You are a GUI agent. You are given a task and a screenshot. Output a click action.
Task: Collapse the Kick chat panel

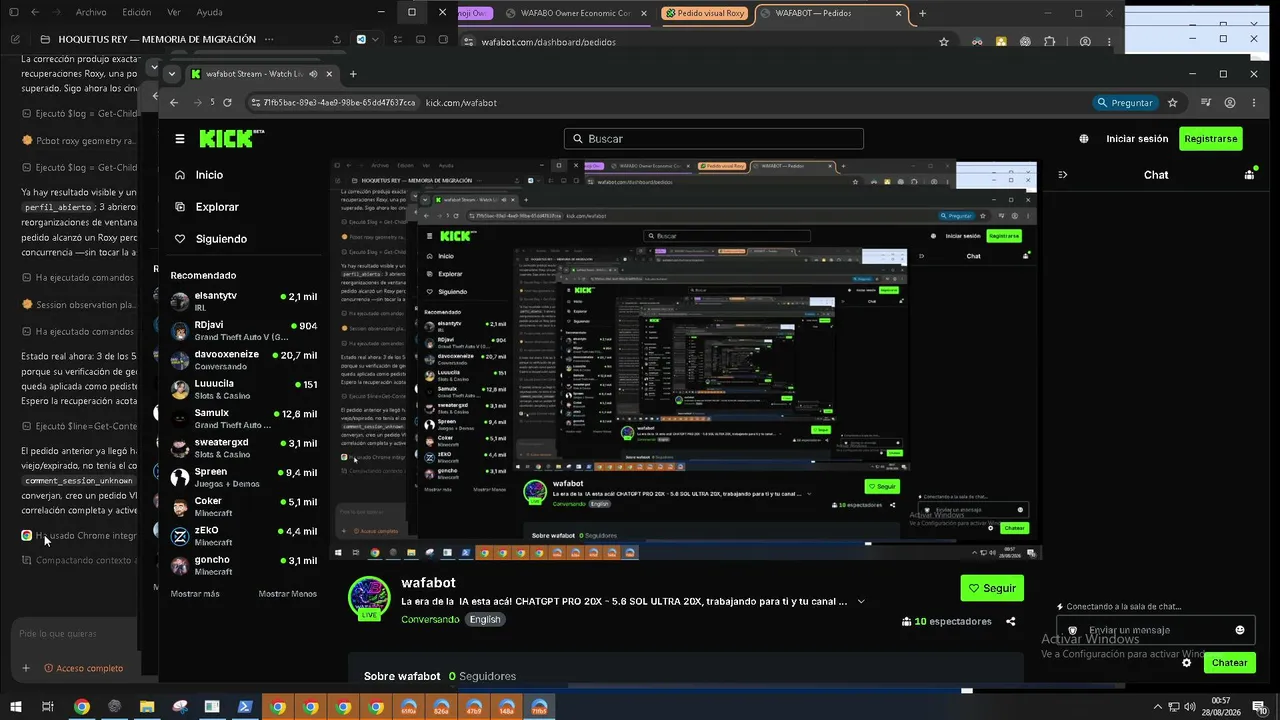(x=1062, y=175)
